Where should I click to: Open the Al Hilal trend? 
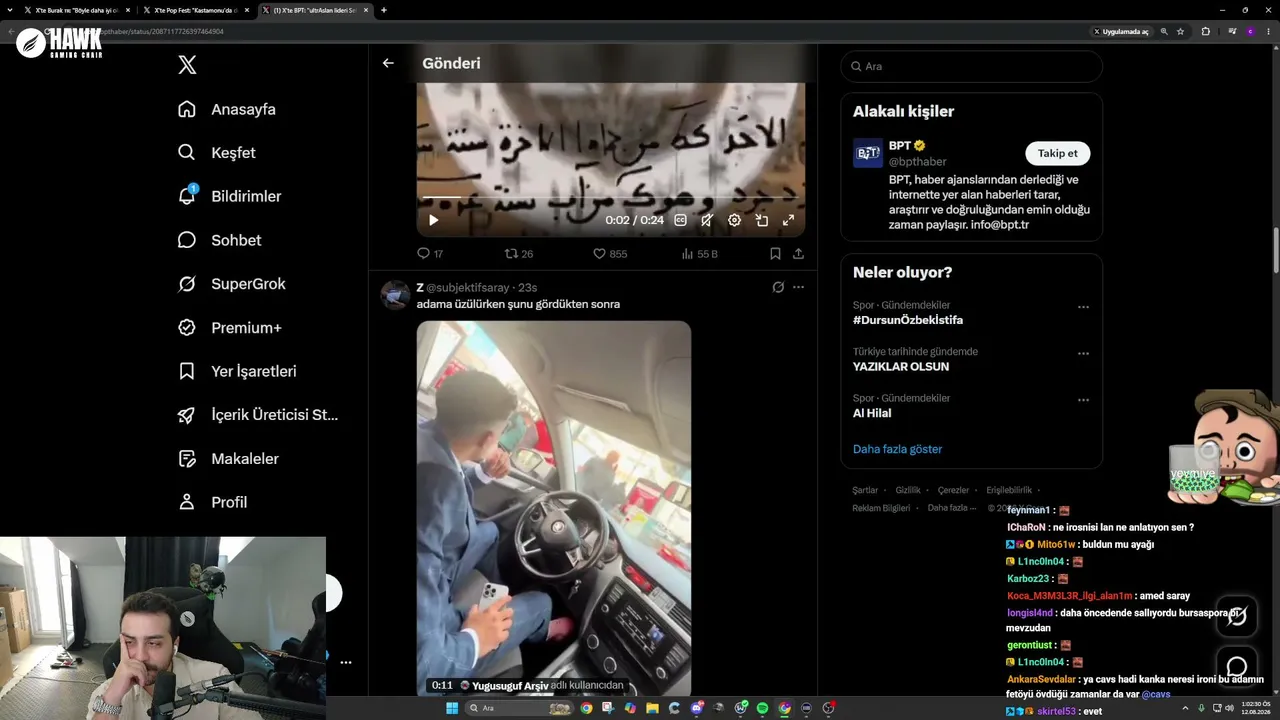(x=872, y=413)
